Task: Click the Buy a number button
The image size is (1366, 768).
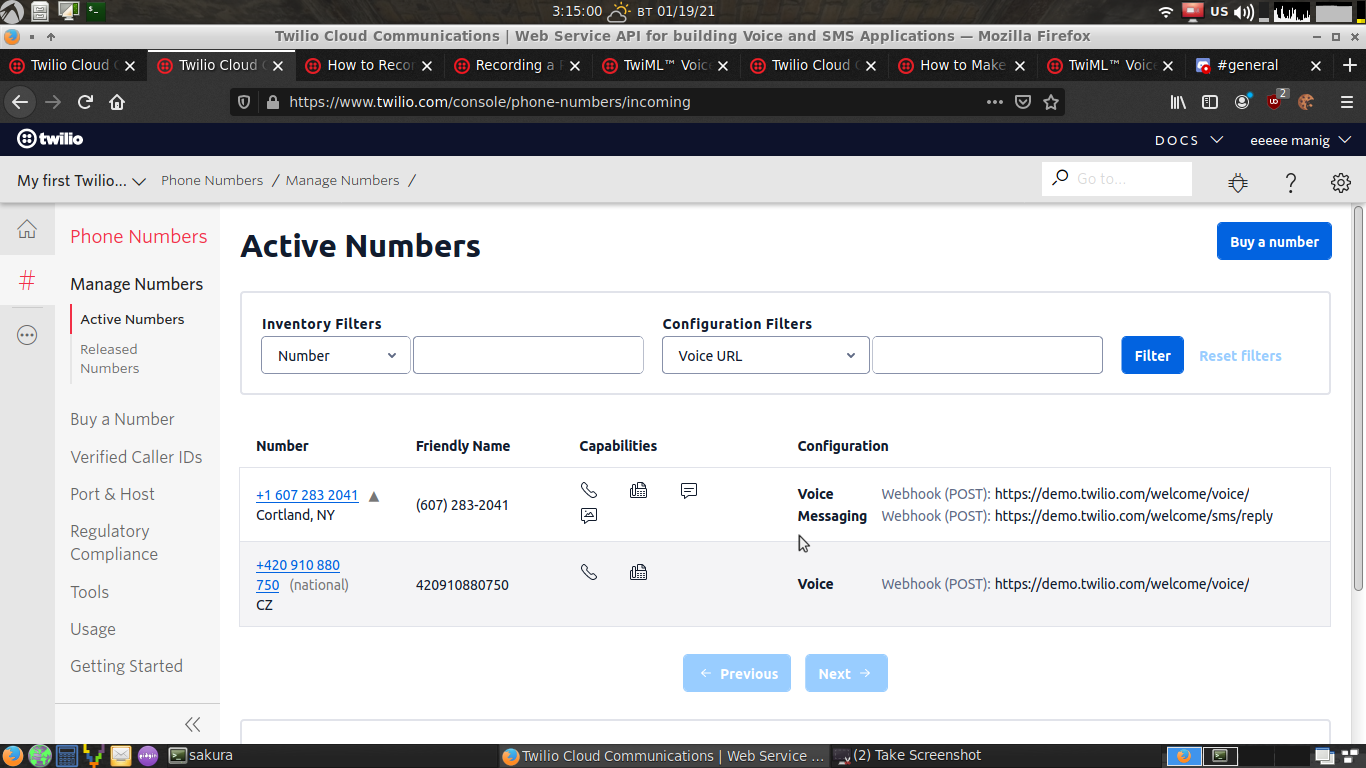Action: (x=1274, y=241)
